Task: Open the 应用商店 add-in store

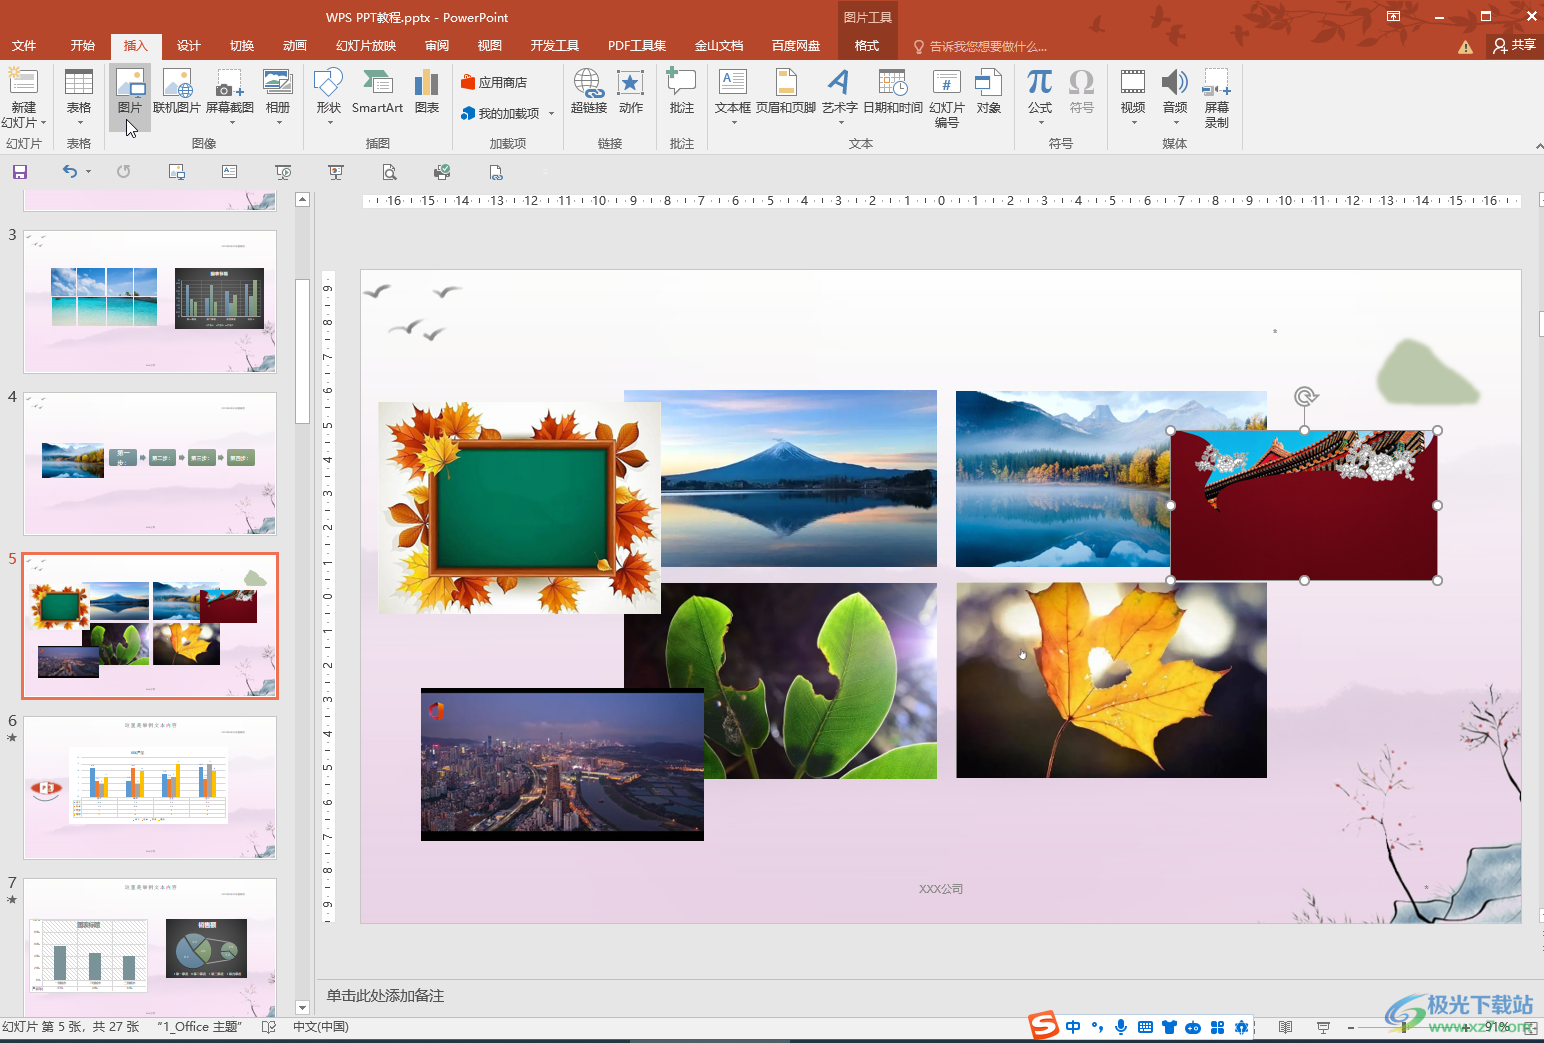Action: [x=494, y=82]
